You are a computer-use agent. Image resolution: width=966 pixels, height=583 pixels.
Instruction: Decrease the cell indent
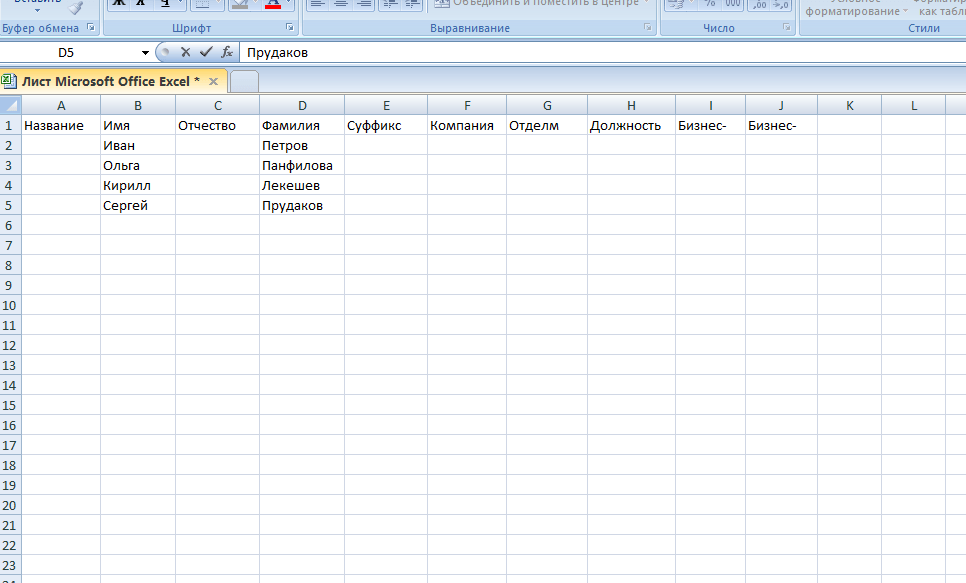tap(390, 4)
